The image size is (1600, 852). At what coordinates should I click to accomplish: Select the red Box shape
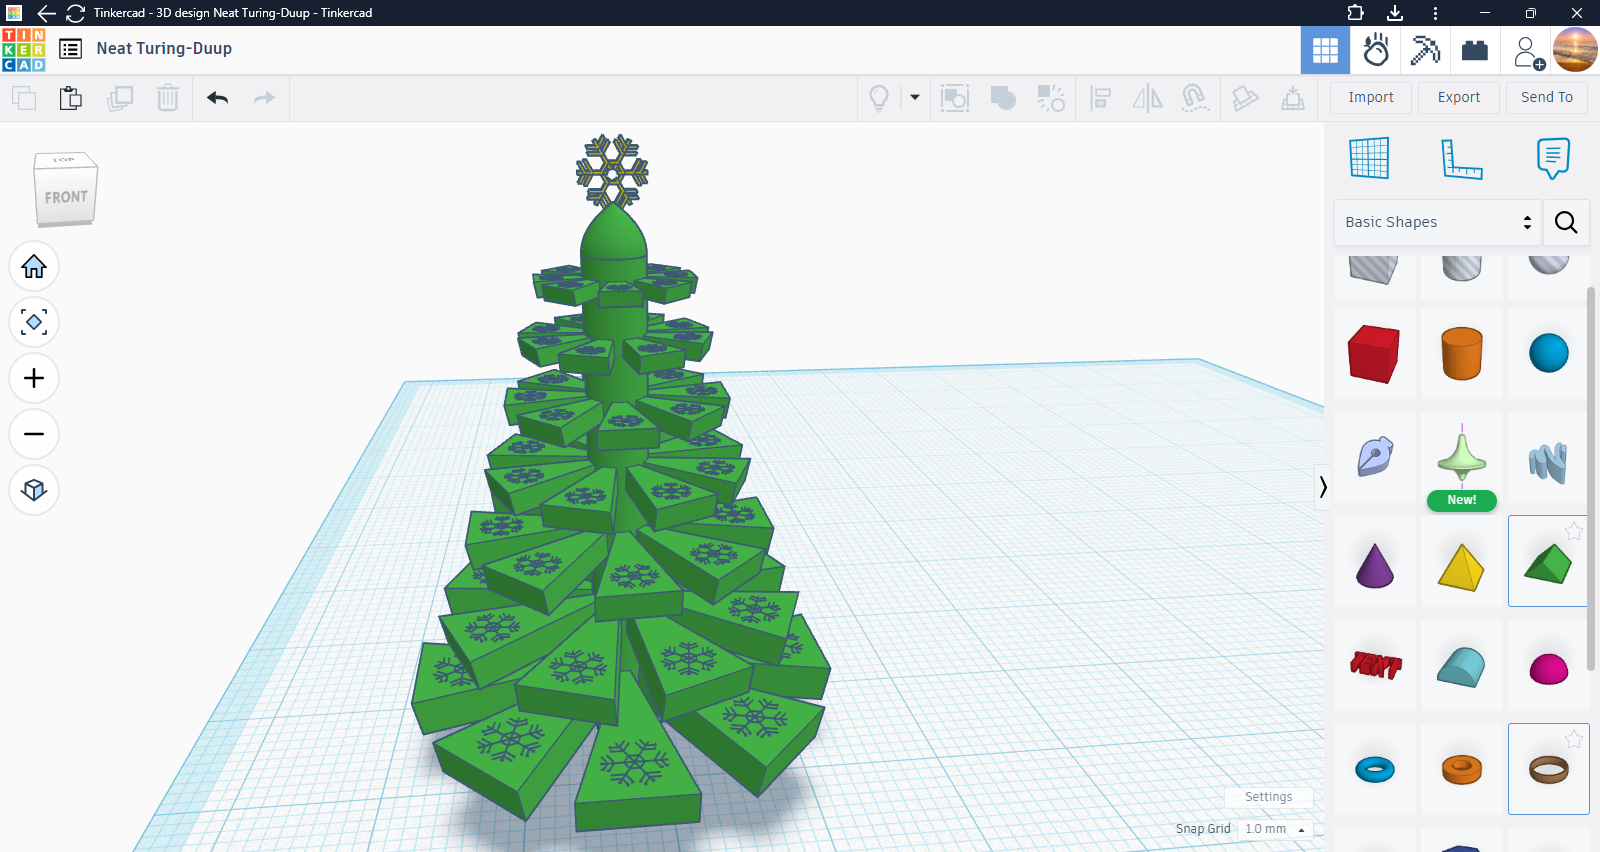pyautogui.click(x=1375, y=354)
